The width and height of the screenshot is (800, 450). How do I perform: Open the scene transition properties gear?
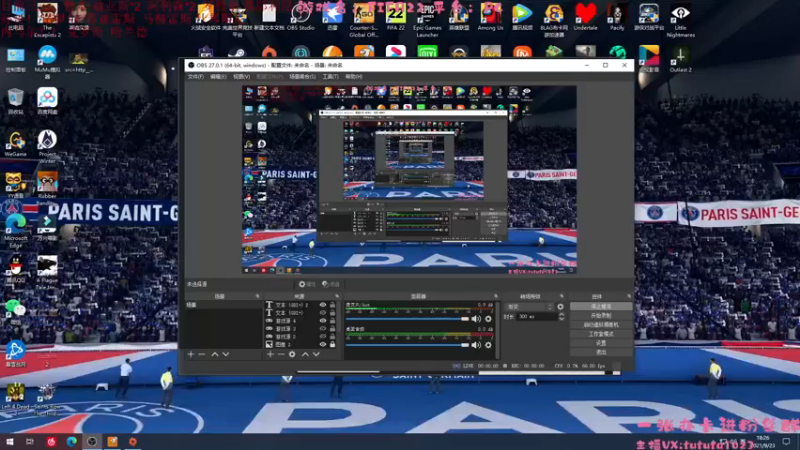(561, 307)
